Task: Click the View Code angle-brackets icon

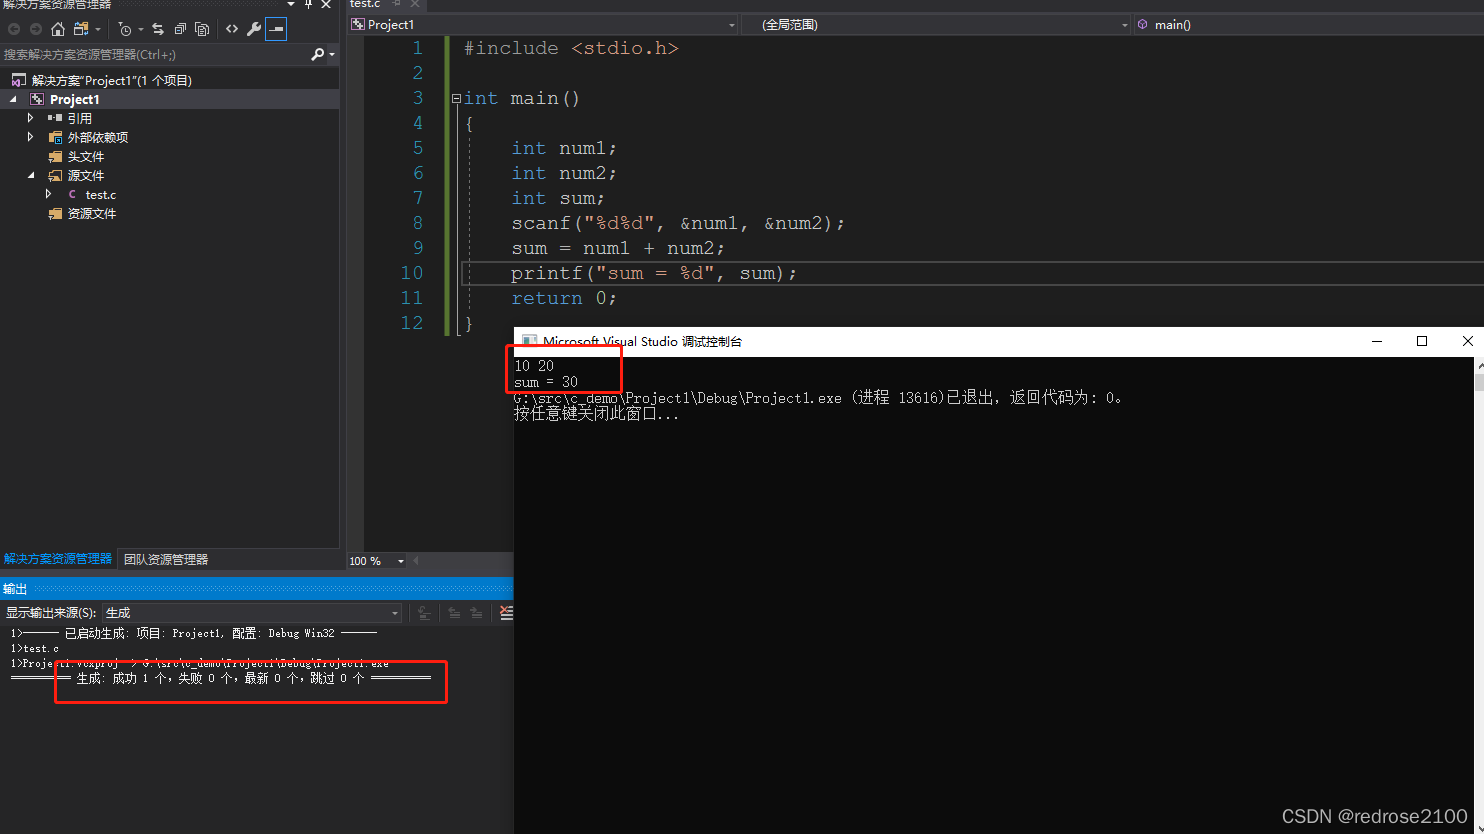Action: pos(232,29)
